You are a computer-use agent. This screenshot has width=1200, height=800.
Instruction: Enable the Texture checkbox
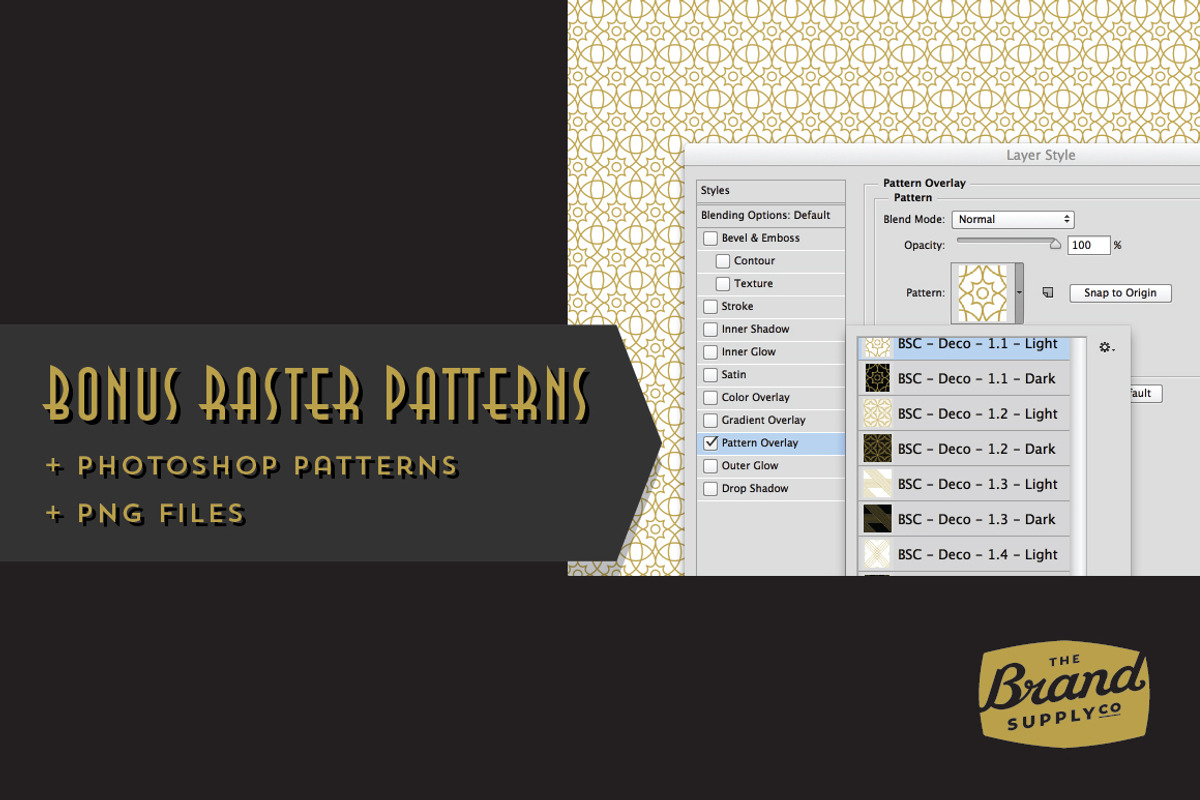tap(723, 284)
